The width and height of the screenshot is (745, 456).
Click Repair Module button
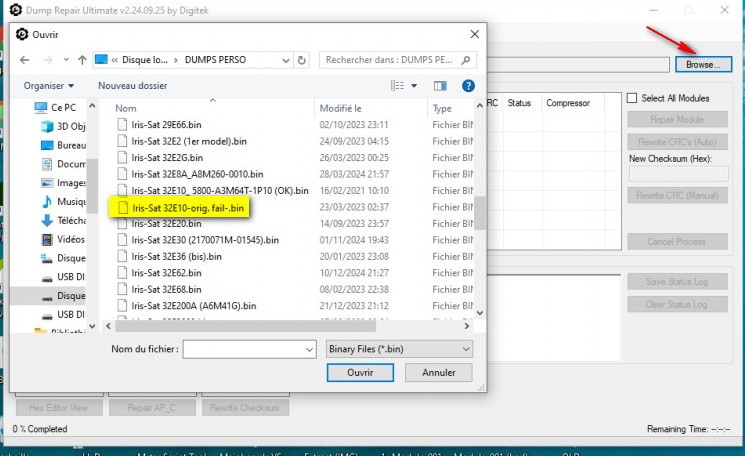coord(677,119)
